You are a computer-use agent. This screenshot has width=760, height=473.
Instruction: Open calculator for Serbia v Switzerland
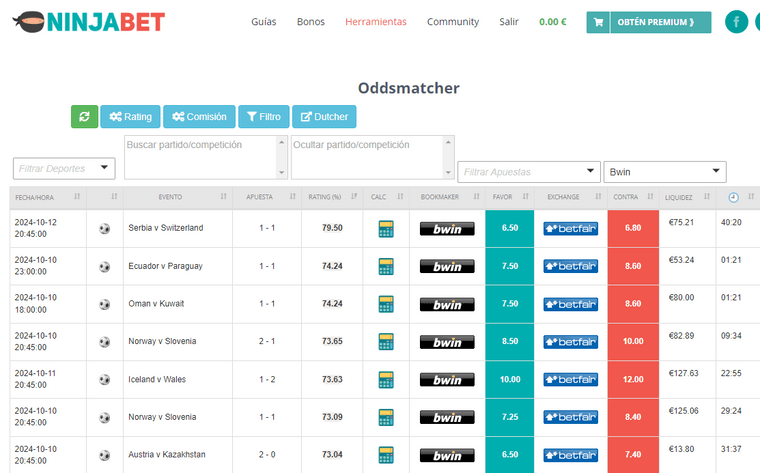(x=386, y=229)
